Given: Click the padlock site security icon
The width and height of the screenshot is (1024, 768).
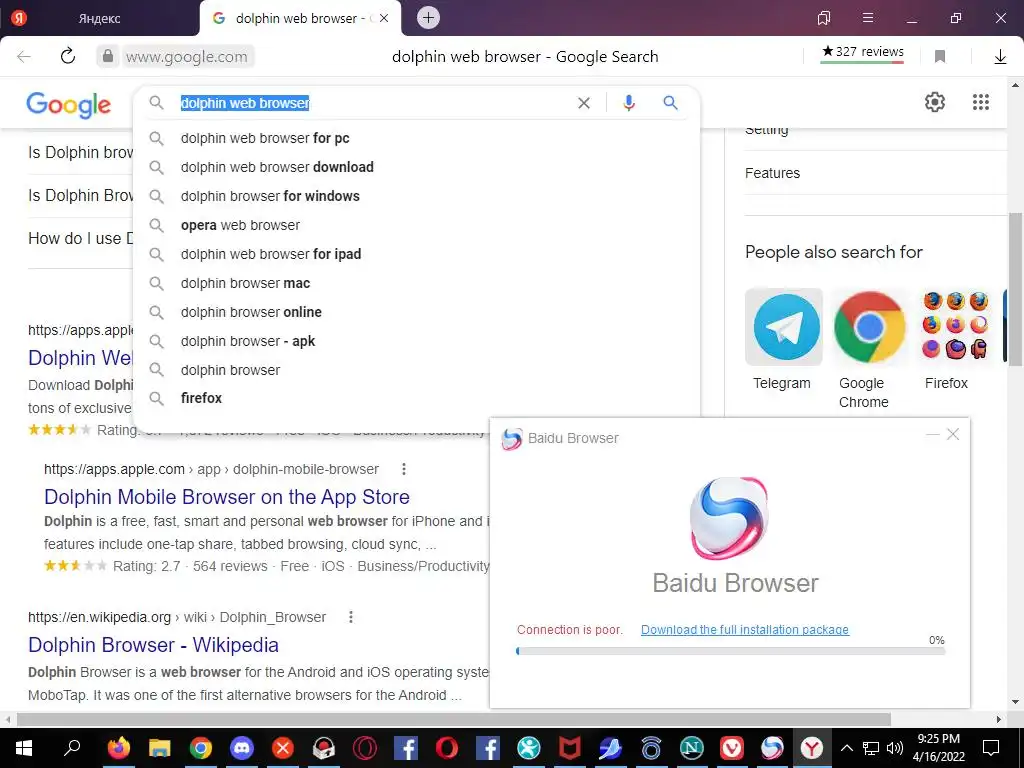Looking at the screenshot, I should tap(108, 56).
